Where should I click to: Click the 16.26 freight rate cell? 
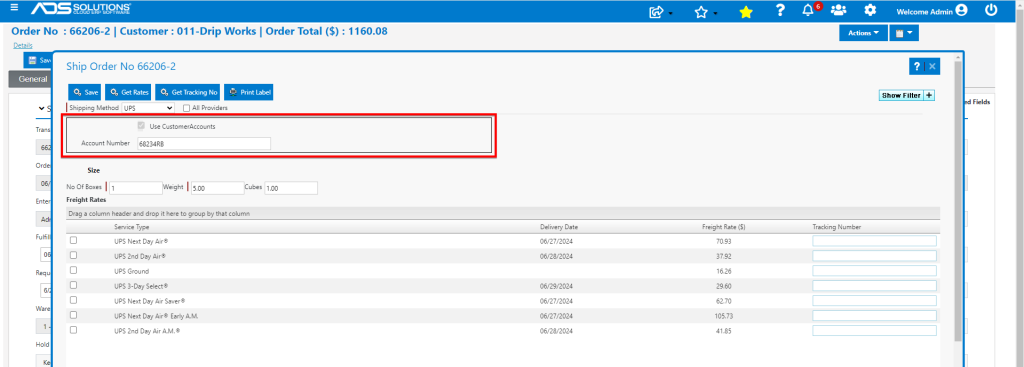pos(724,271)
